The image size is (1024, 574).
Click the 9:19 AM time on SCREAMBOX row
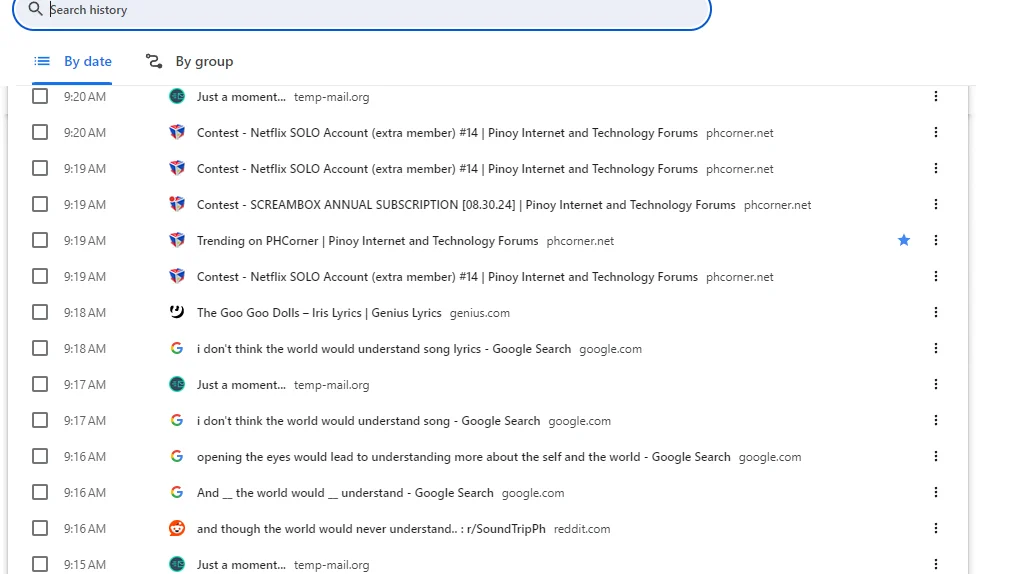[x=84, y=205]
